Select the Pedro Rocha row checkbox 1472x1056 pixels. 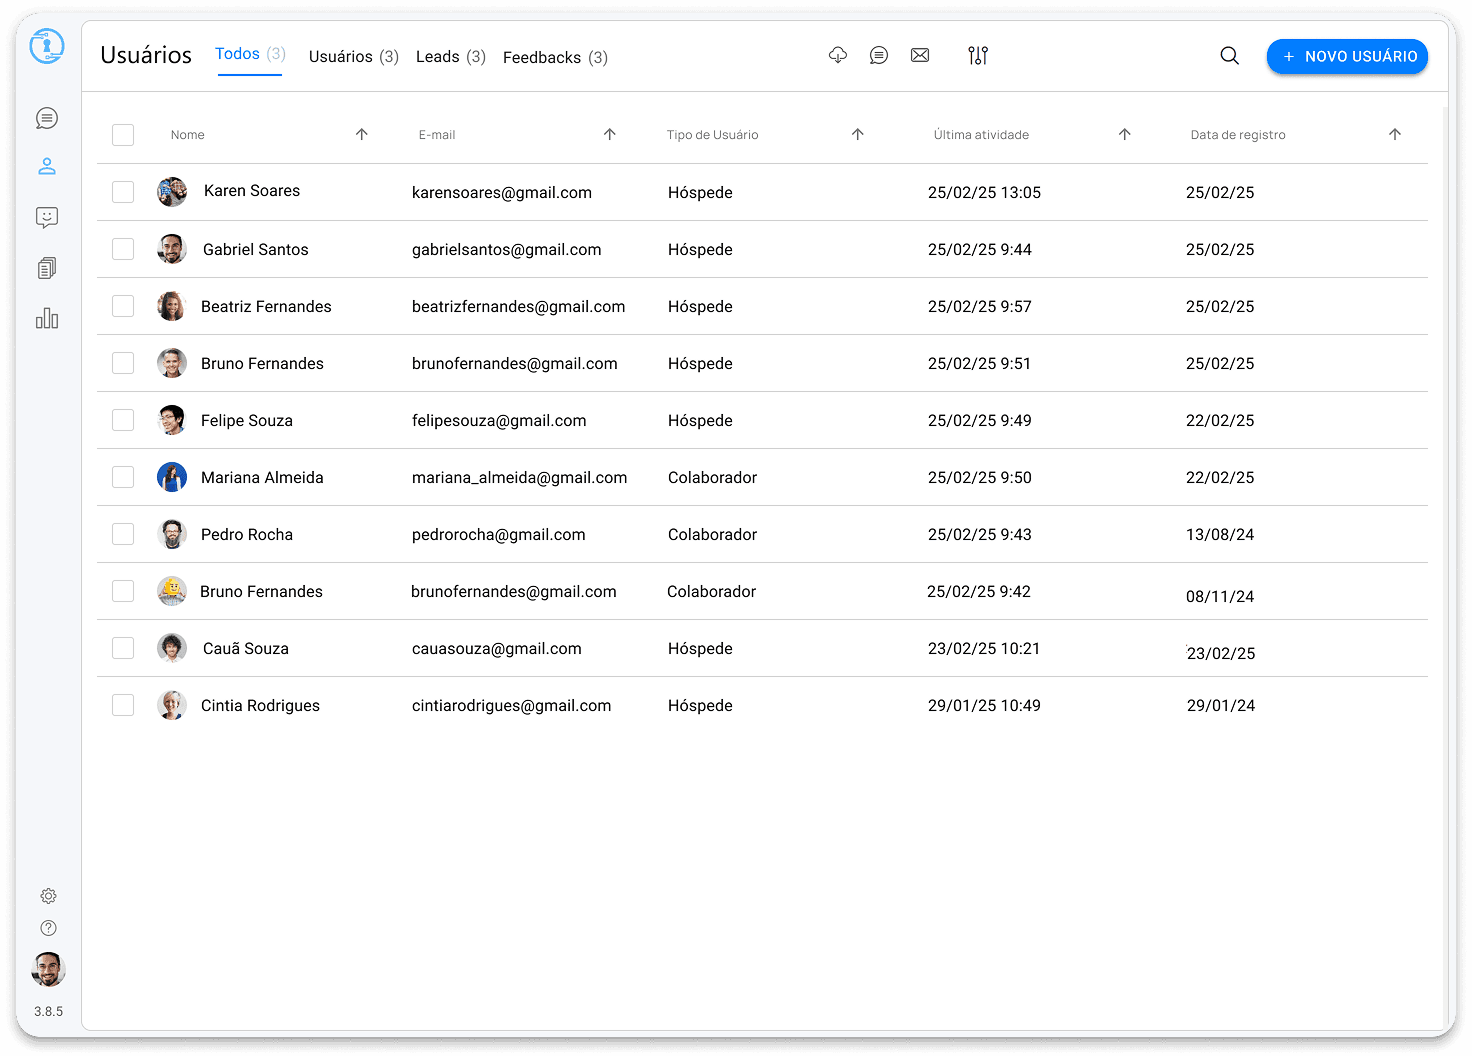pyautogui.click(x=123, y=534)
